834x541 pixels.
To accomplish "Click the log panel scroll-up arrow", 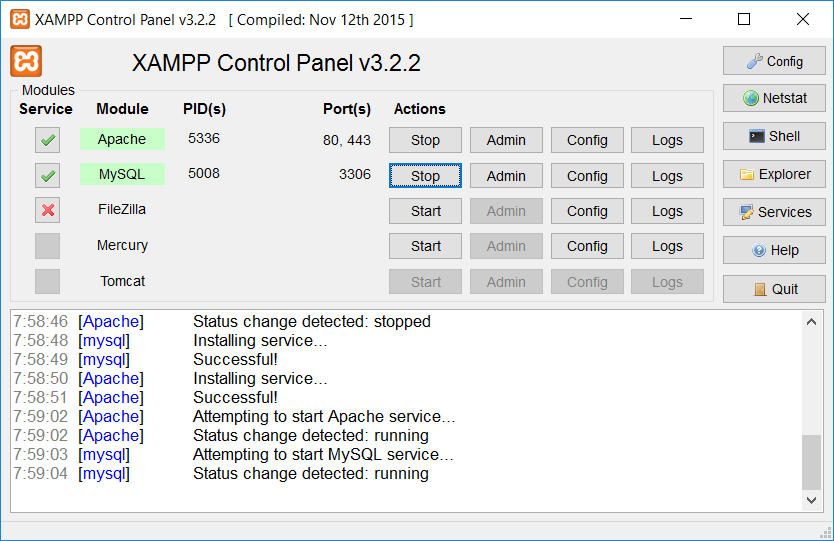I will 811,322.
